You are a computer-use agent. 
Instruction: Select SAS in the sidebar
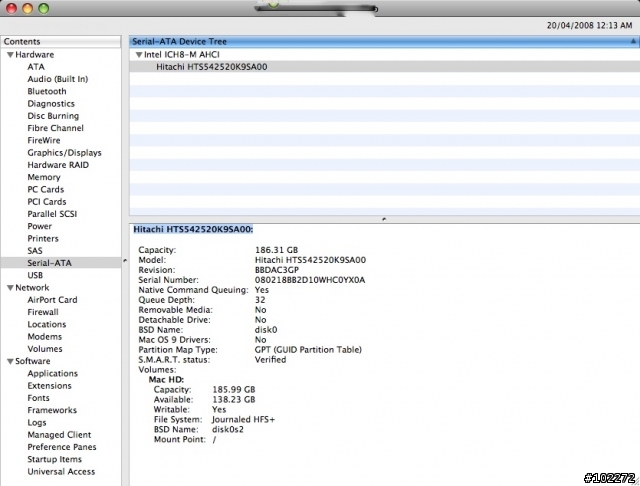[35, 251]
